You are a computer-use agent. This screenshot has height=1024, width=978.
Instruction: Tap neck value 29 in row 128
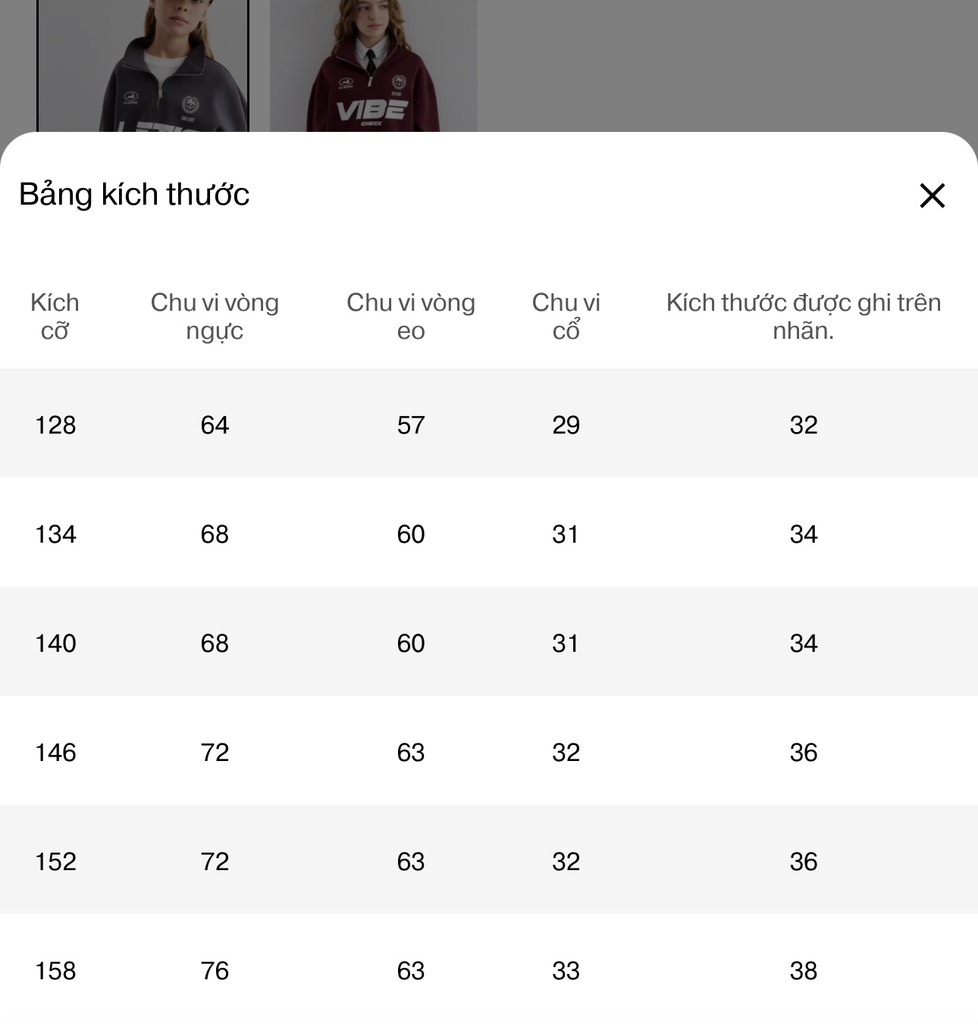[x=565, y=425]
